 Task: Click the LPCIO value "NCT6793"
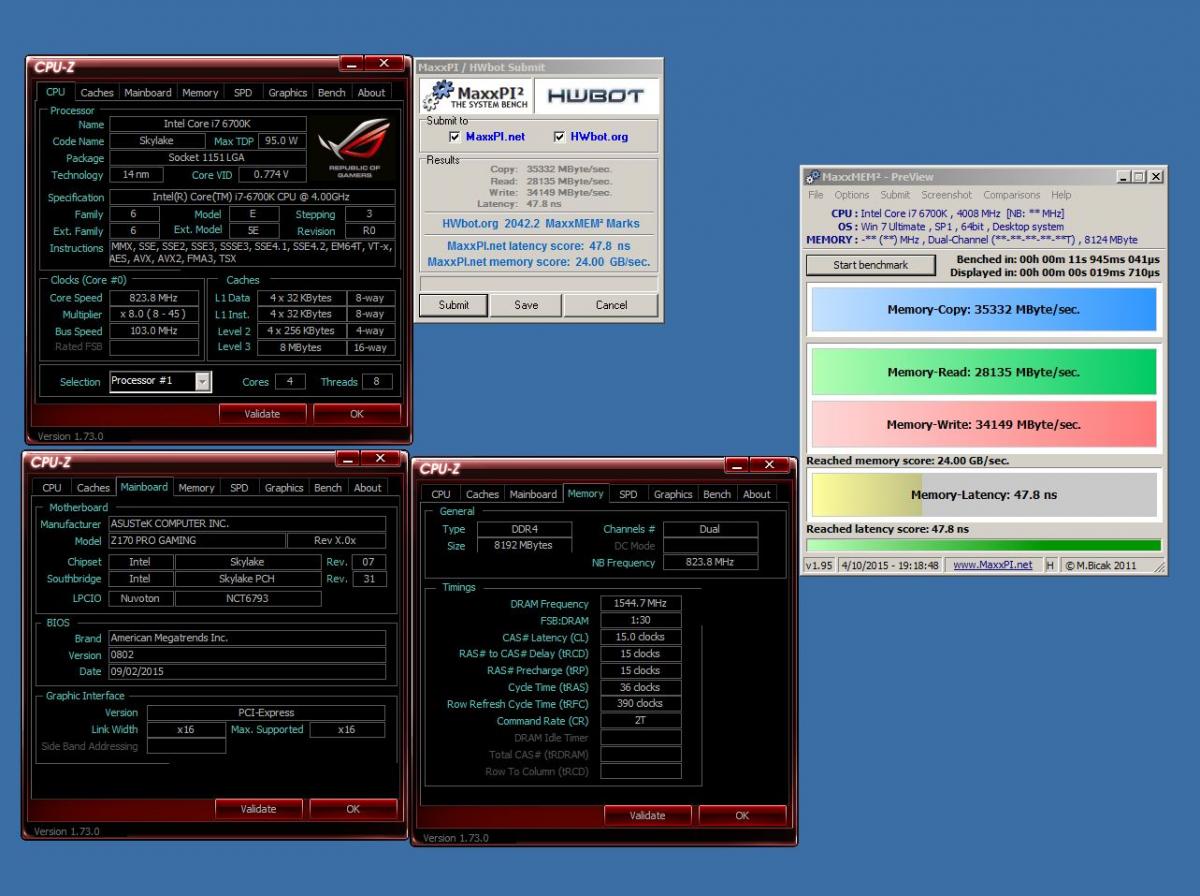point(249,598)
